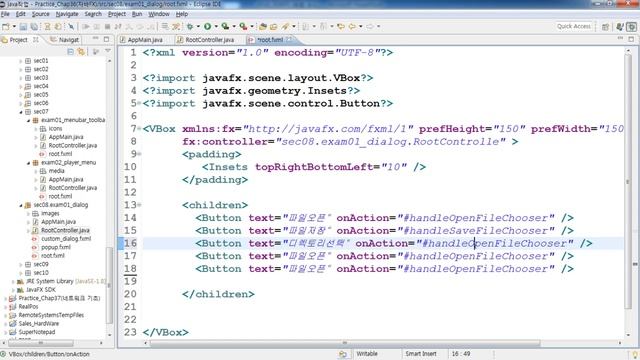The width and height of the screenshot is (640, 360).
Task: Open the Window menu
Action: [159, 14]
